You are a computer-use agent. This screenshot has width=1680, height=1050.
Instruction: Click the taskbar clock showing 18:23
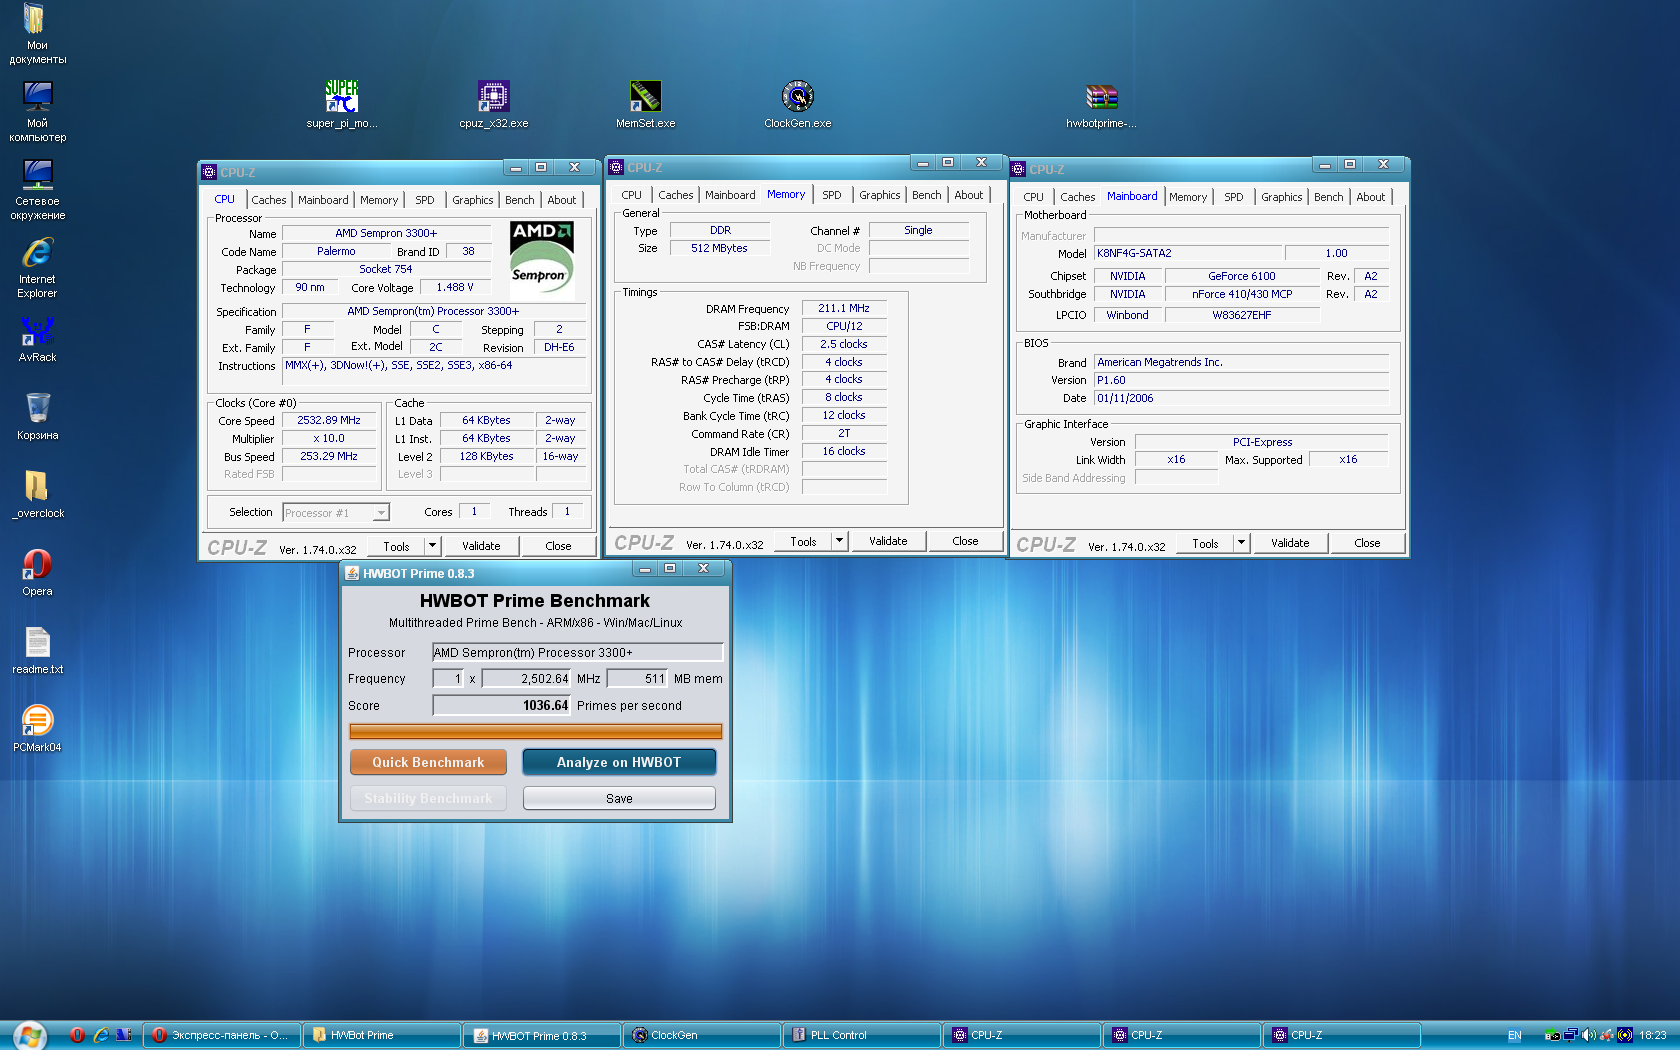(x=1653, y=1035)
